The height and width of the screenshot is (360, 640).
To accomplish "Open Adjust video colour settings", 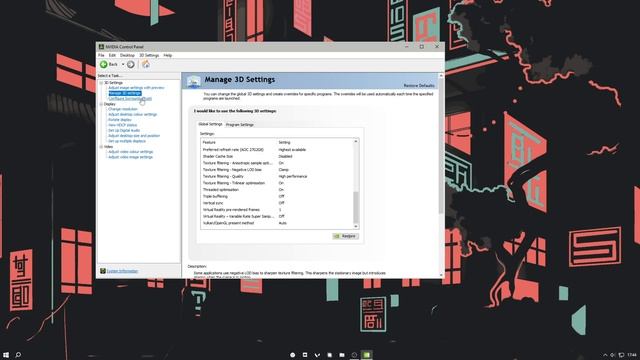I will tap(131, 151).
